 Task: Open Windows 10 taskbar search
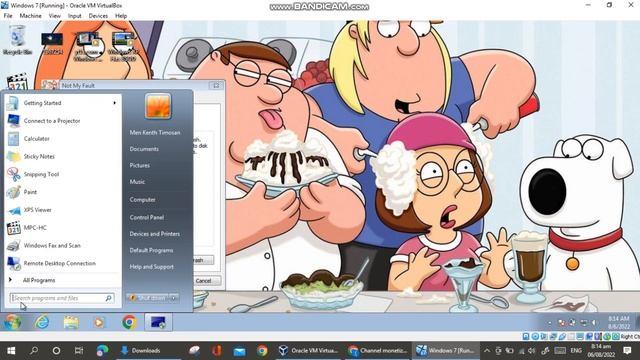[34, 351]
